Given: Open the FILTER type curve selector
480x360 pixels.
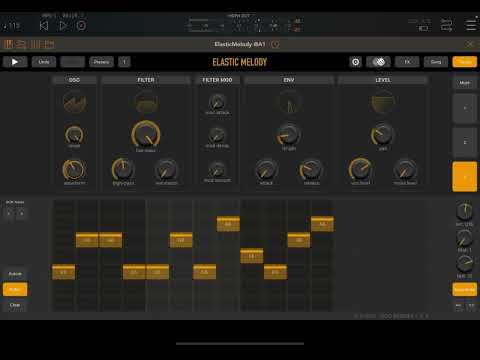Looking at the screenshot, I should (x=146, y=102).
